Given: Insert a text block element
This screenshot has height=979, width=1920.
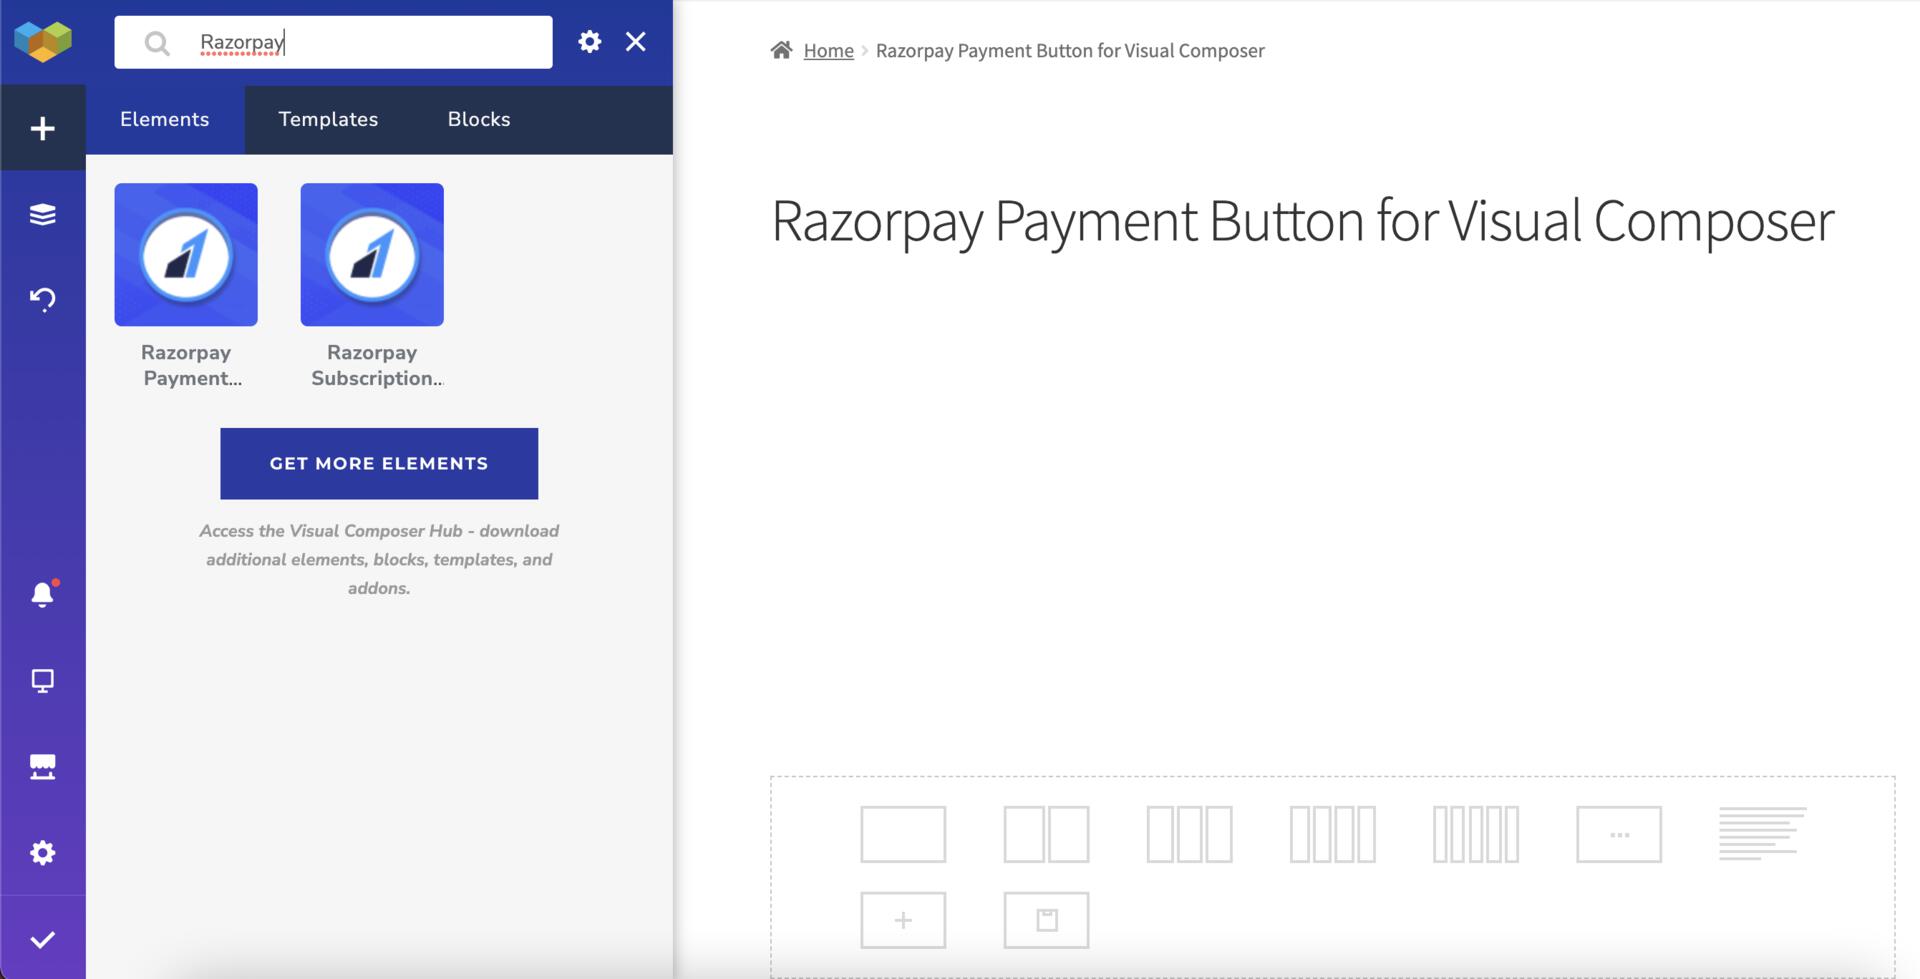Looking at the screenshot, I should [1762, 834].
